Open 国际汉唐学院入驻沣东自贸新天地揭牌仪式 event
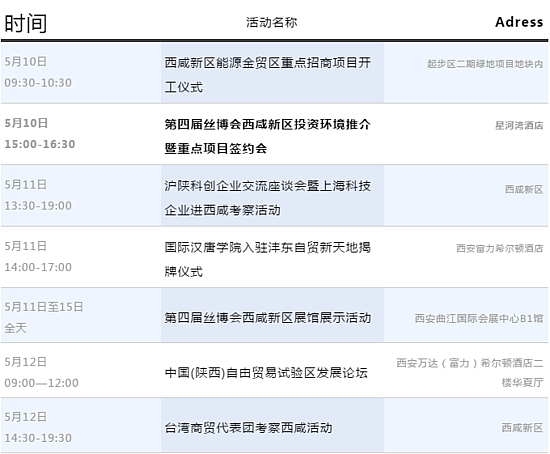Viewport: 550px width, 454px height. point(268,259)
